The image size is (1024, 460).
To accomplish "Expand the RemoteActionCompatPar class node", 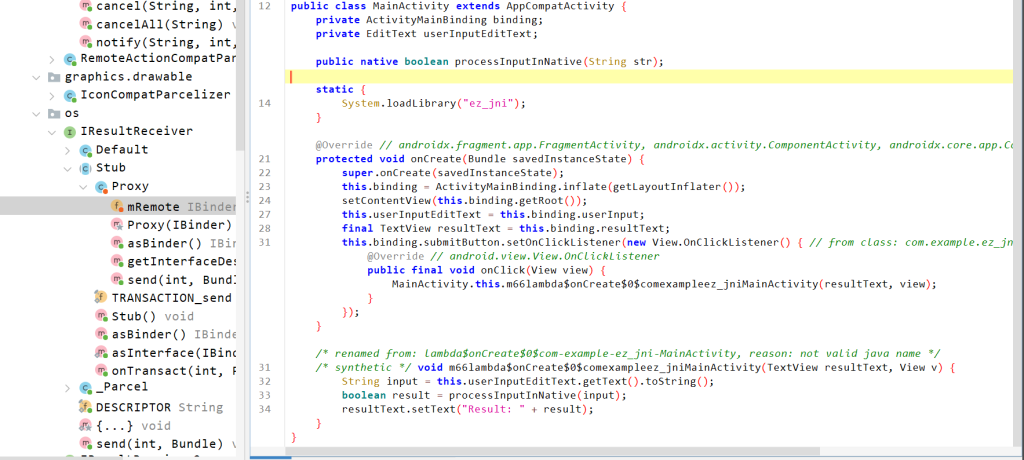I will [x=53, y=59].
